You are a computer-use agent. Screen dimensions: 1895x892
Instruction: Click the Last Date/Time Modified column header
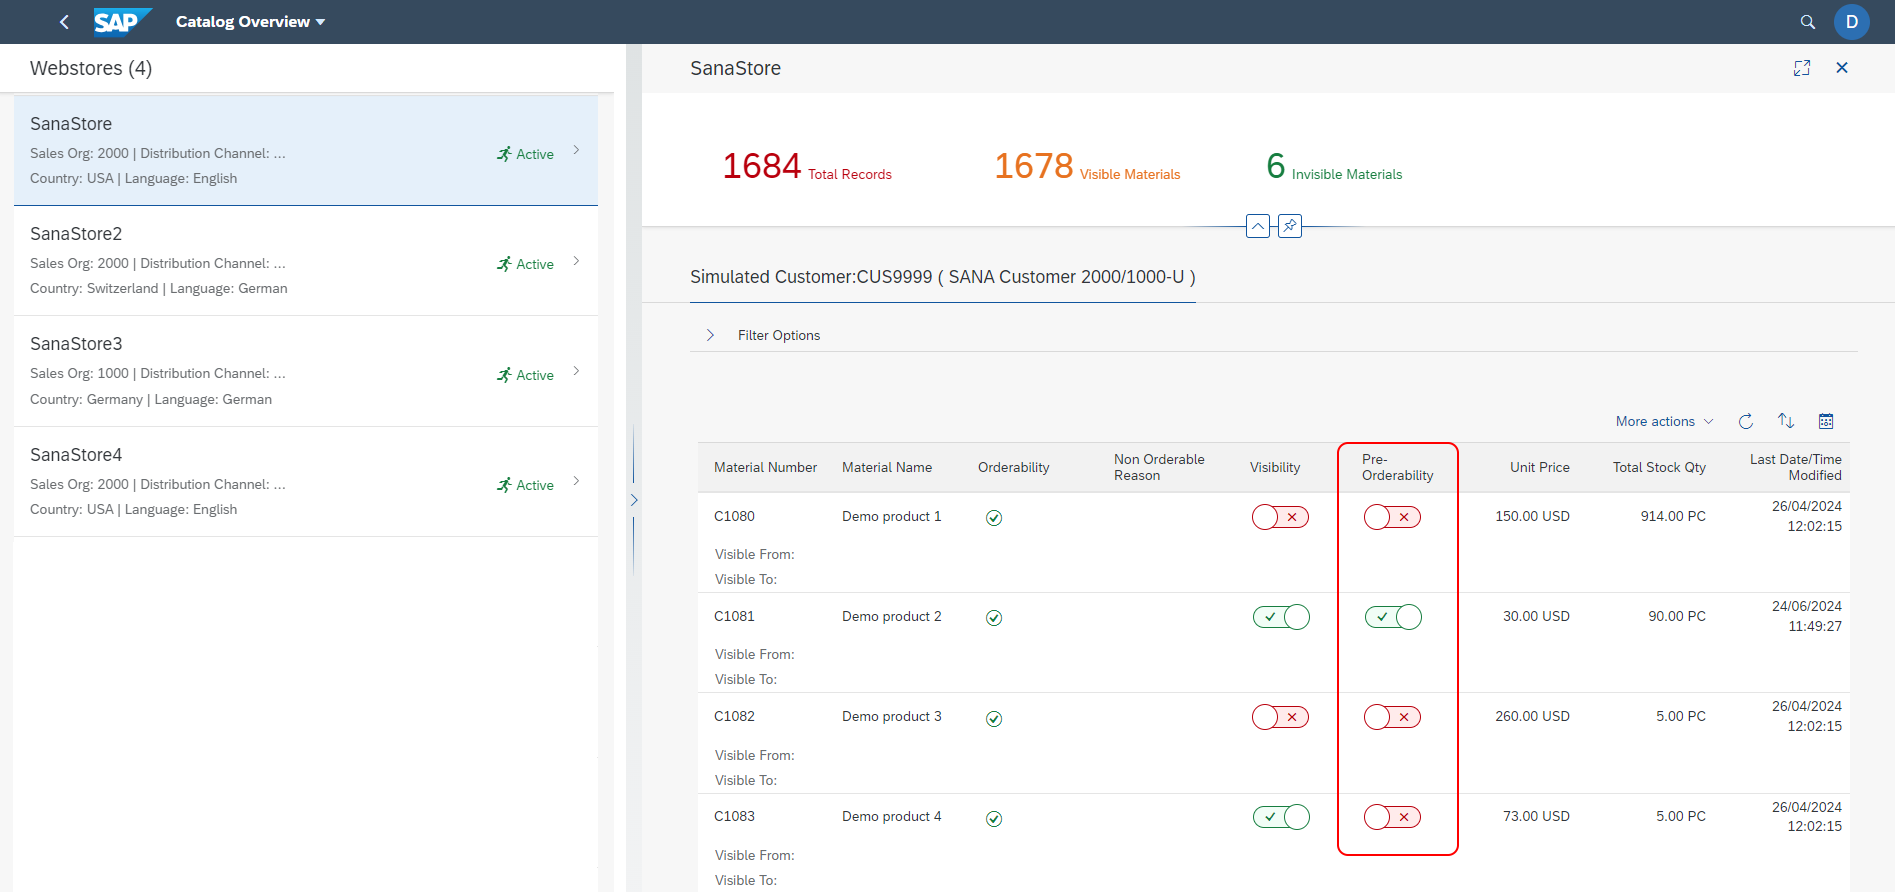point(1796,467)
